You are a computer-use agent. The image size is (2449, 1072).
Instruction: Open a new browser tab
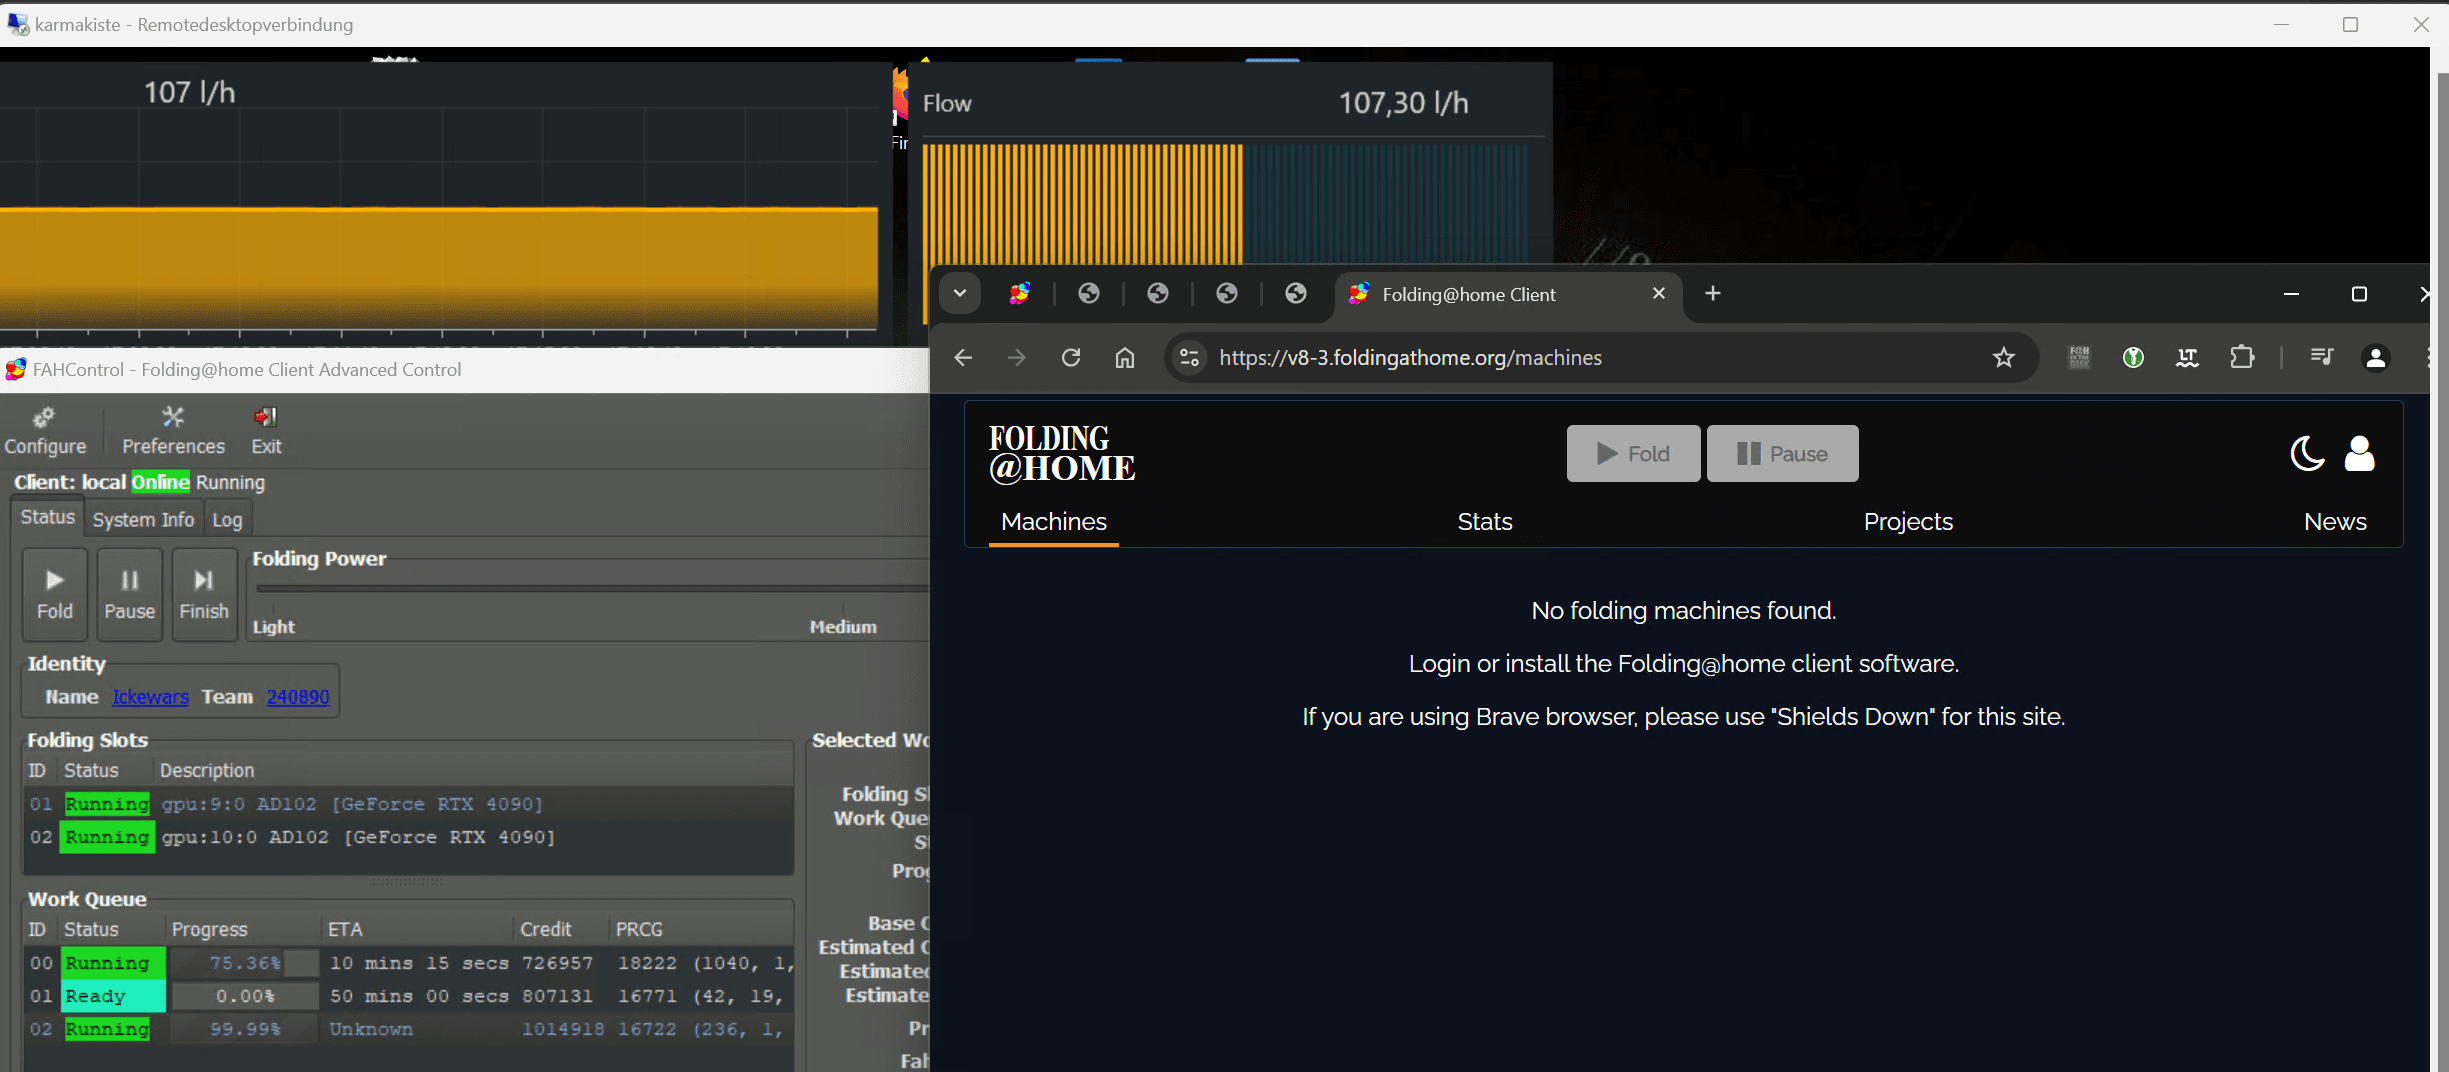point(1713,293)
